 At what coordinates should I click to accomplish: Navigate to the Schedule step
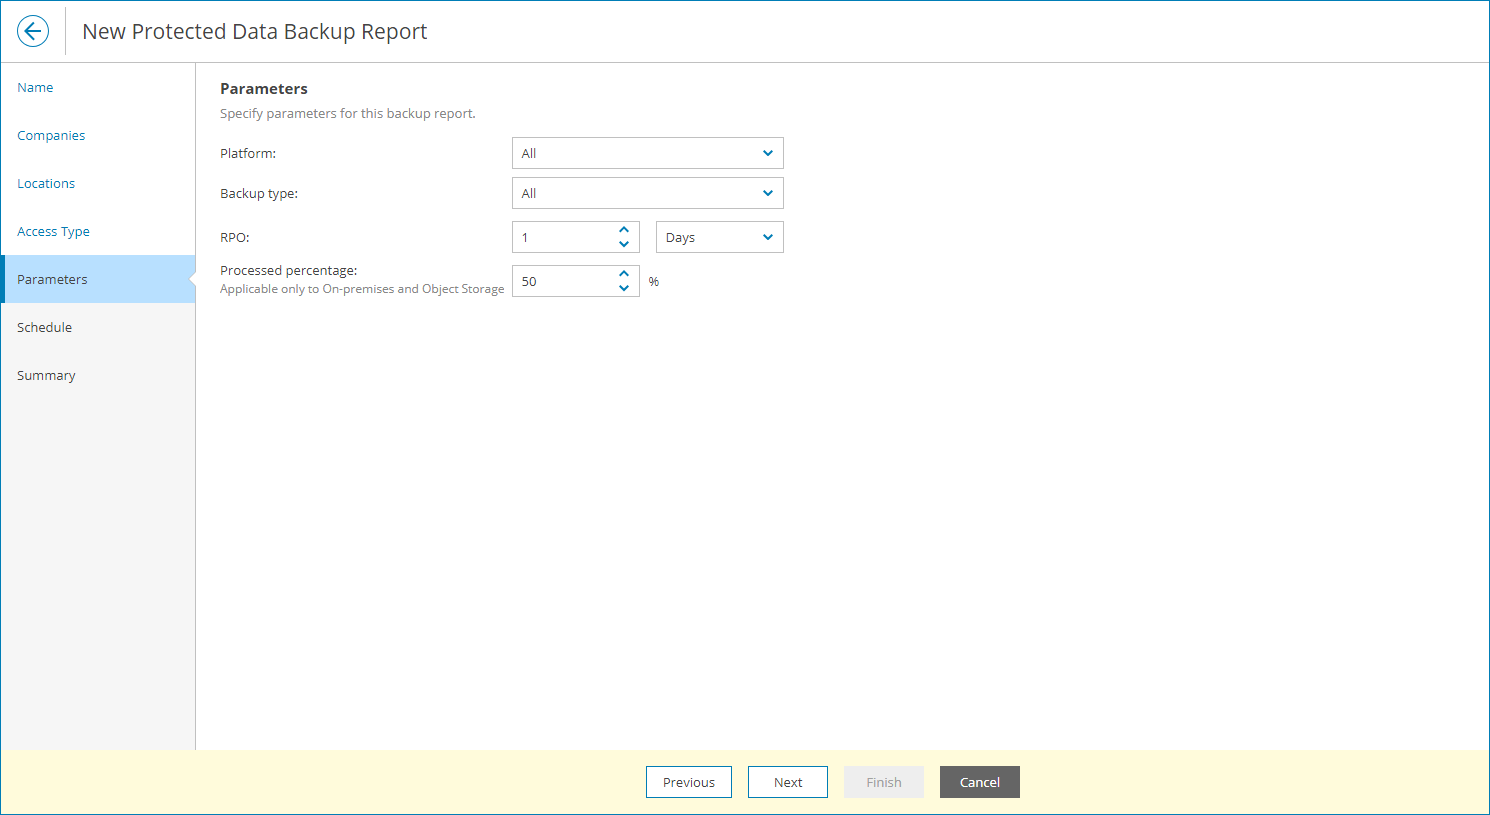click(x=44, y=327)
